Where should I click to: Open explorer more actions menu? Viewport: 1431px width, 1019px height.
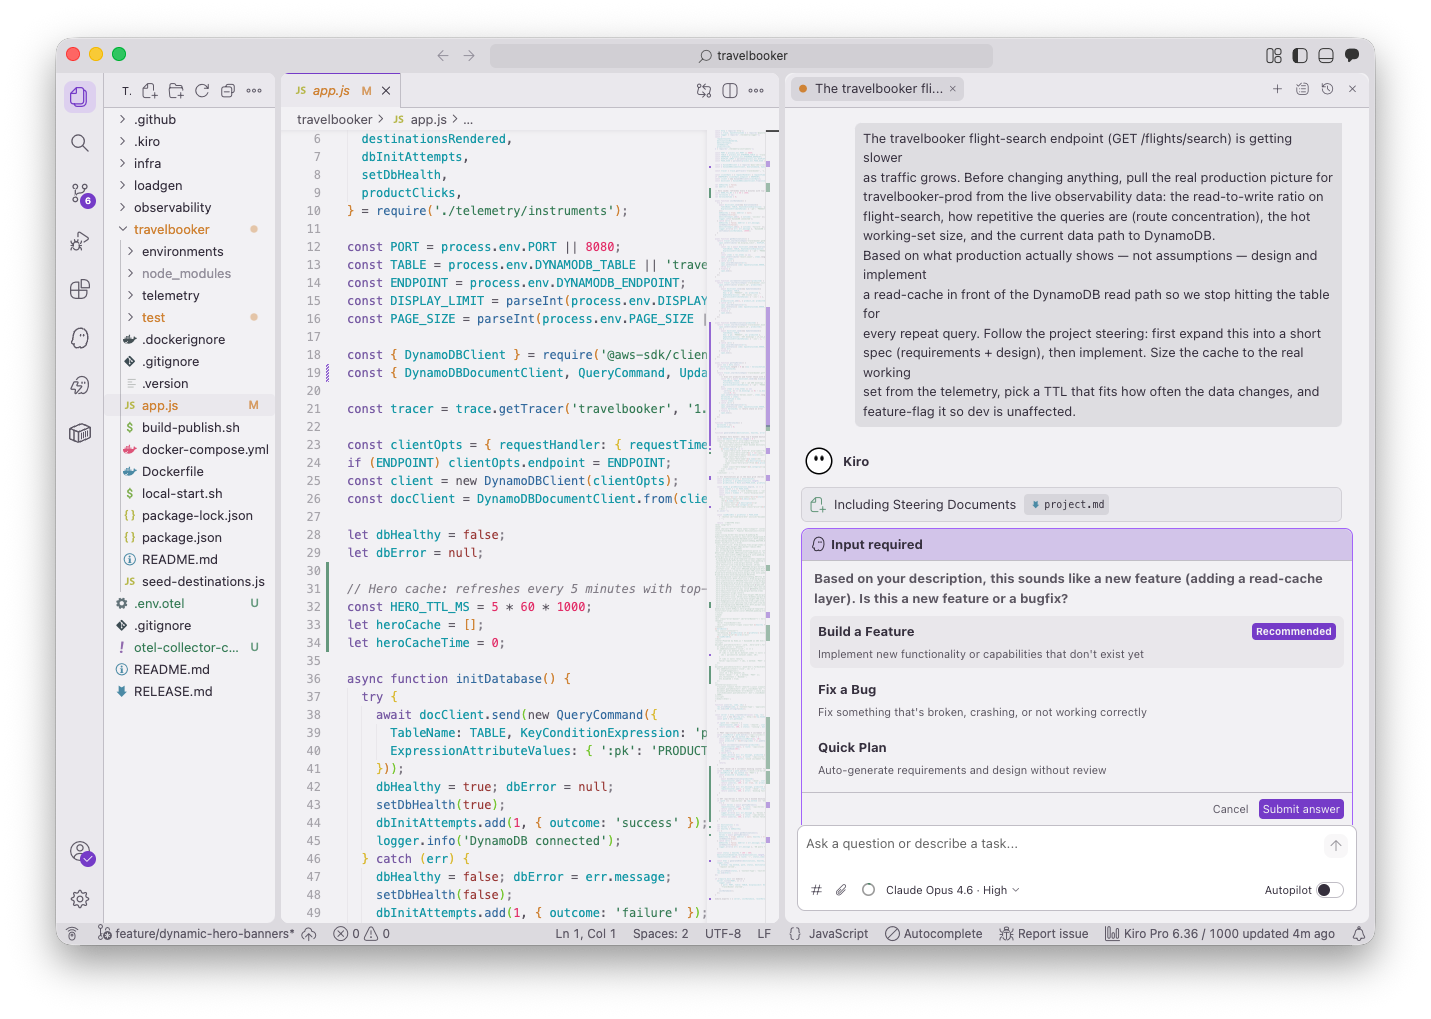pyautogui.click(x=254, y=90)
